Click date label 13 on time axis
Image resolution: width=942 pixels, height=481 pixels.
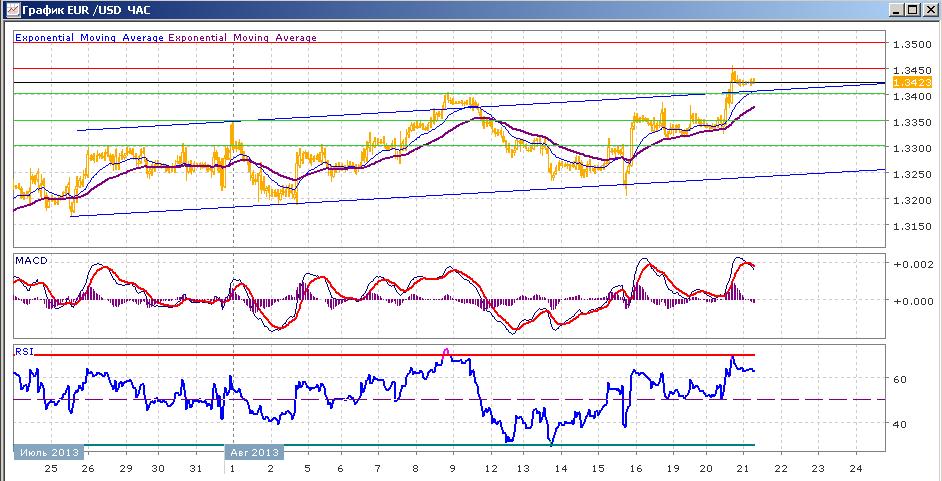523,468
